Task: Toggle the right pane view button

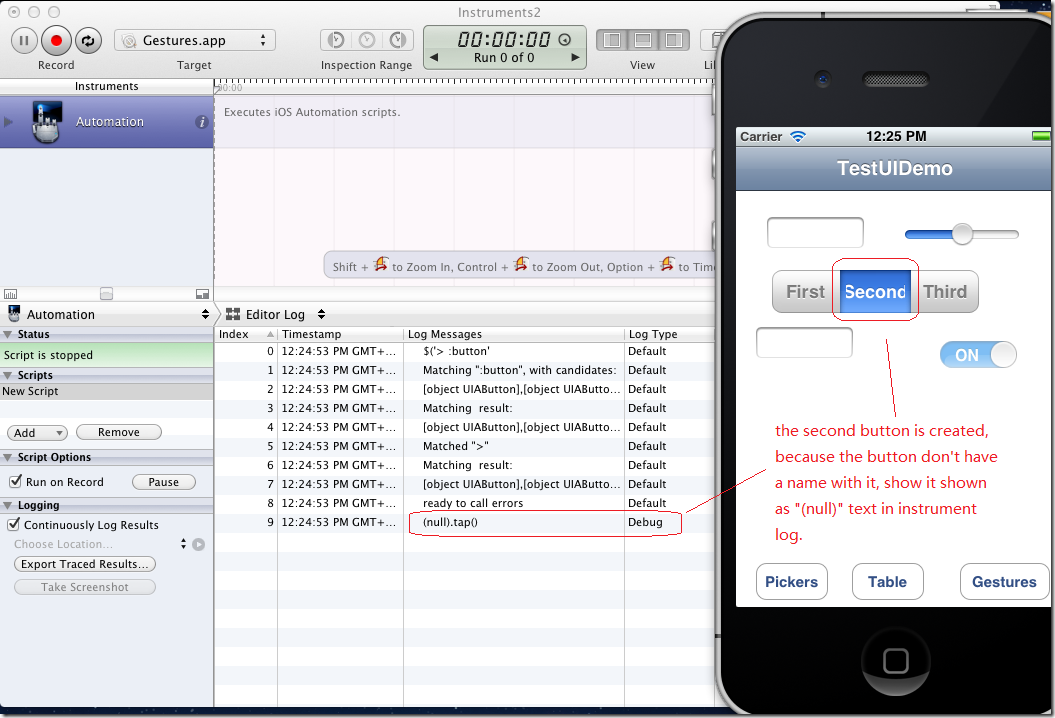Action: point(674,40)
